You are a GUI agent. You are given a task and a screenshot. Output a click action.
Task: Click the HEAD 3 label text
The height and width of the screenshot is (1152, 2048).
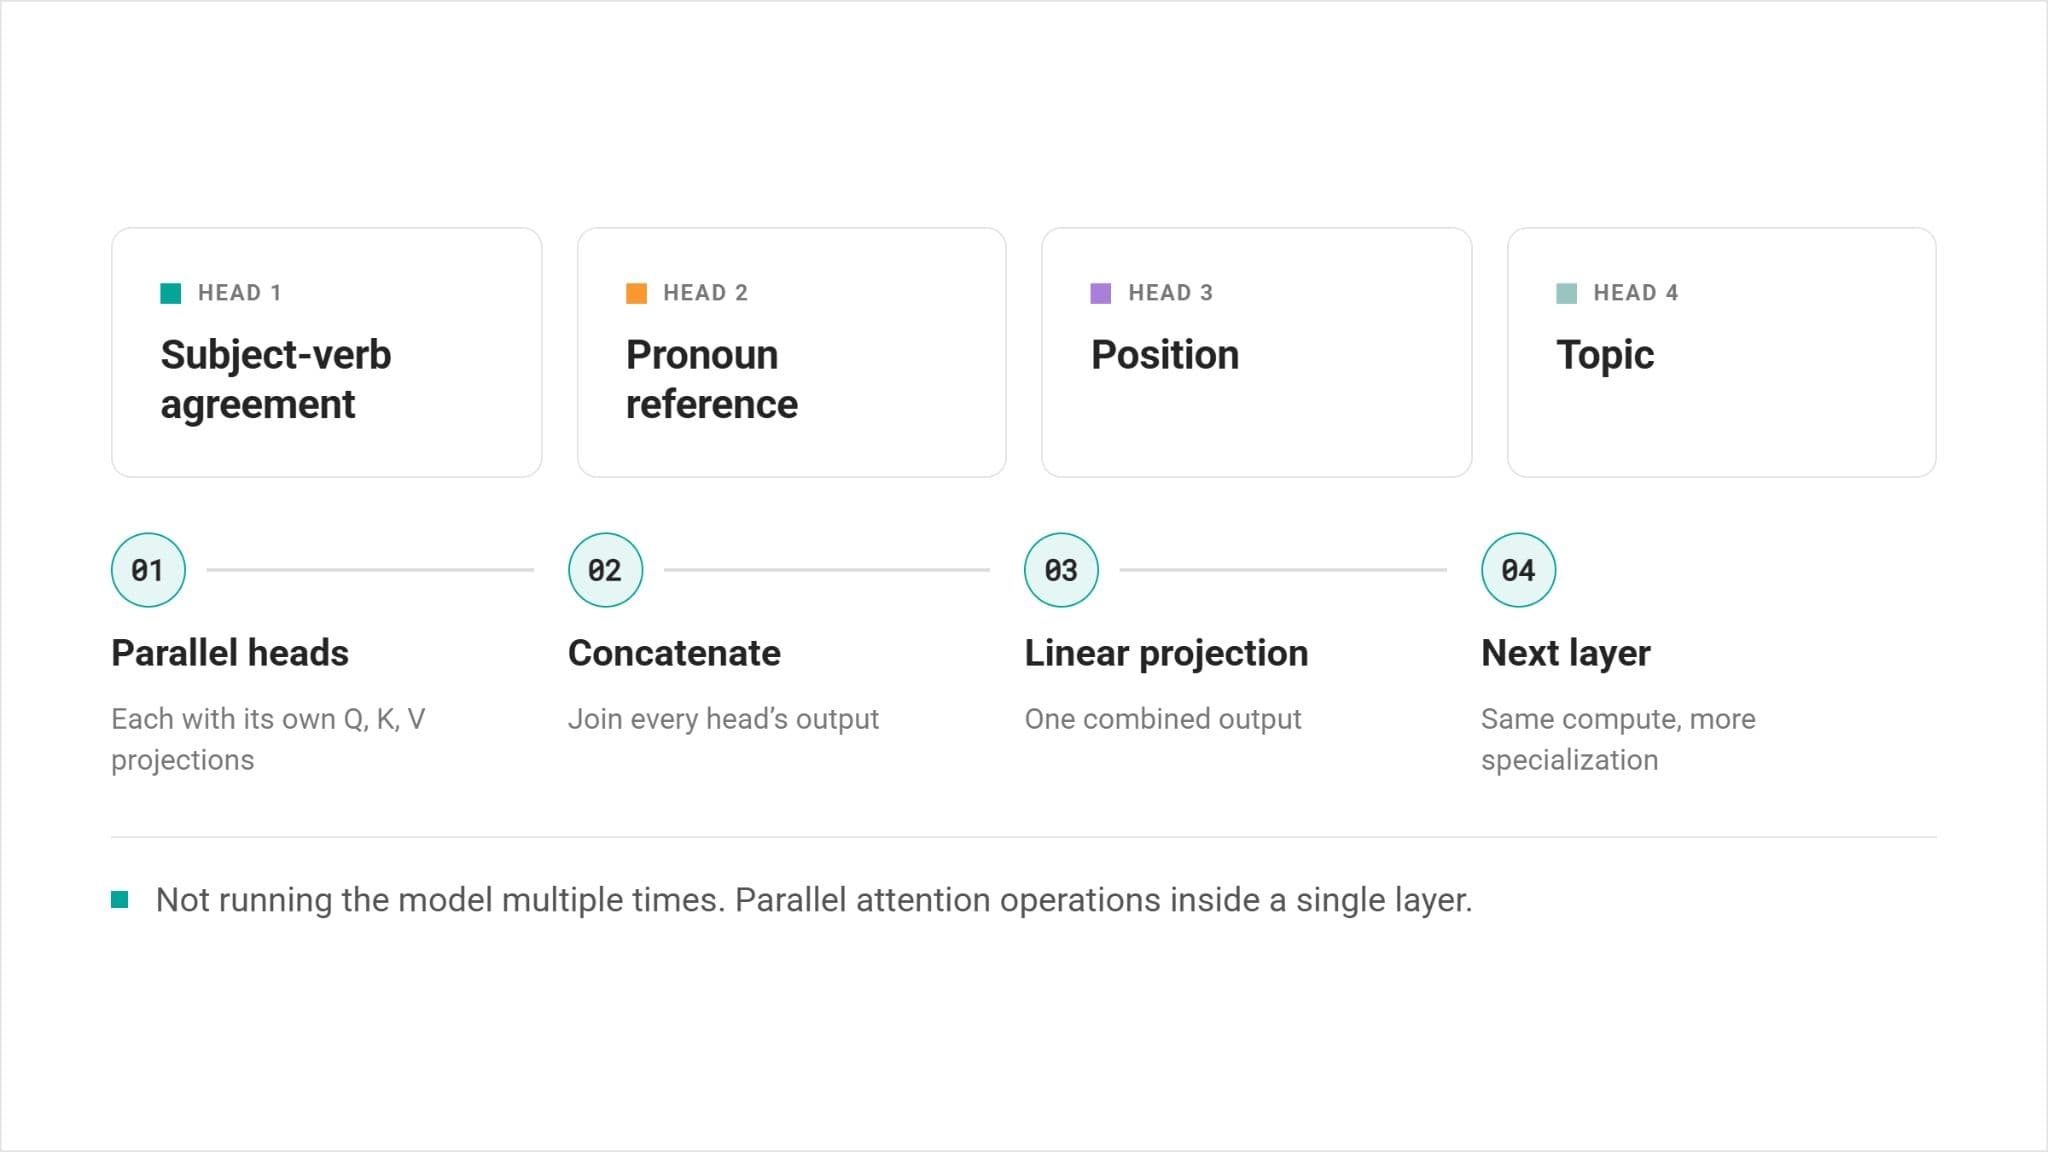point(1170,293)
